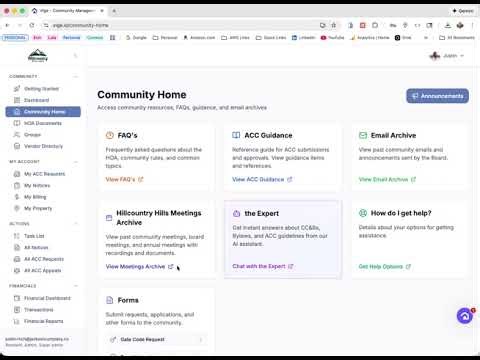Viewport: 480px width, 360px height.
Task: Collapse the Financials sidebar section
Action: (x=76, y=286)
